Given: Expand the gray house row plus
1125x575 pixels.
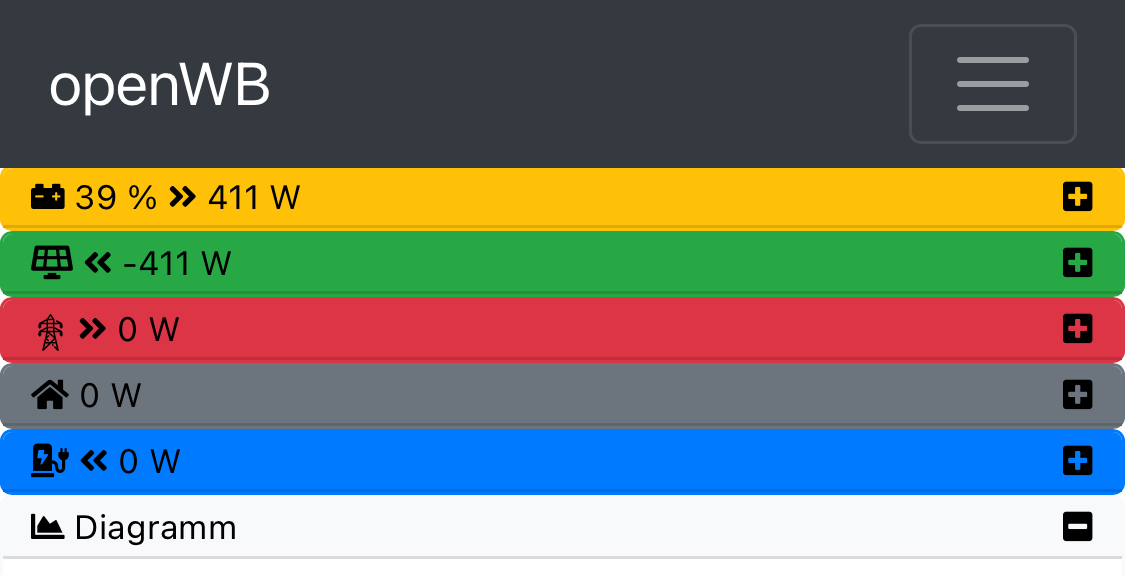Looking at the screenshot, I should click(1077, 395).
